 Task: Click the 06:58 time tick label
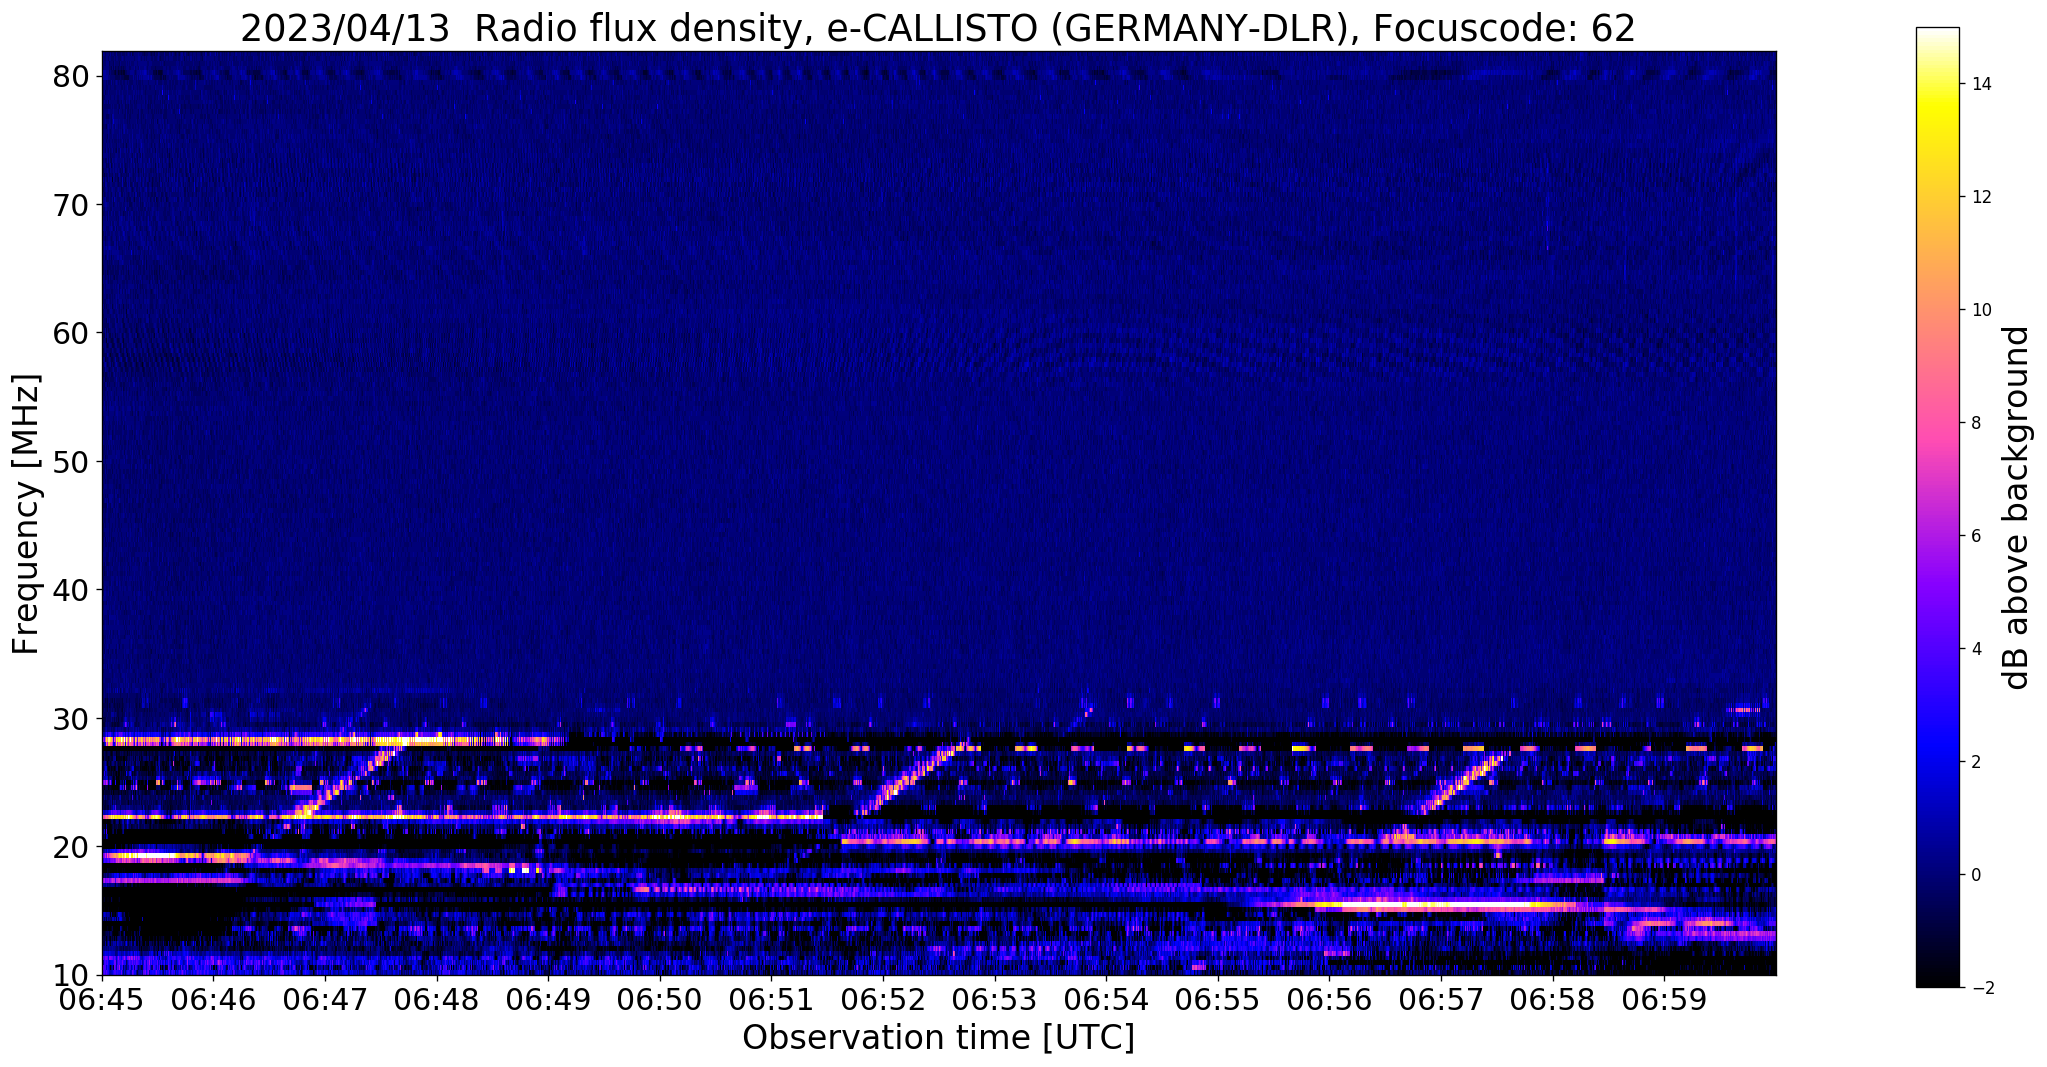pos(1552,999)
